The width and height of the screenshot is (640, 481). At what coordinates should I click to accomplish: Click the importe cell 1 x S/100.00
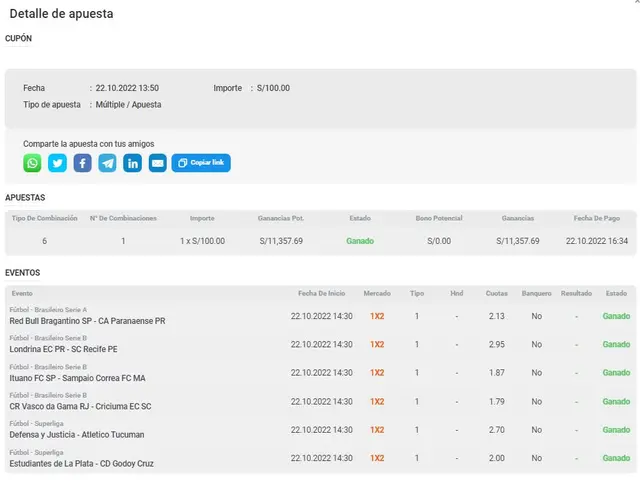(202, 241)
